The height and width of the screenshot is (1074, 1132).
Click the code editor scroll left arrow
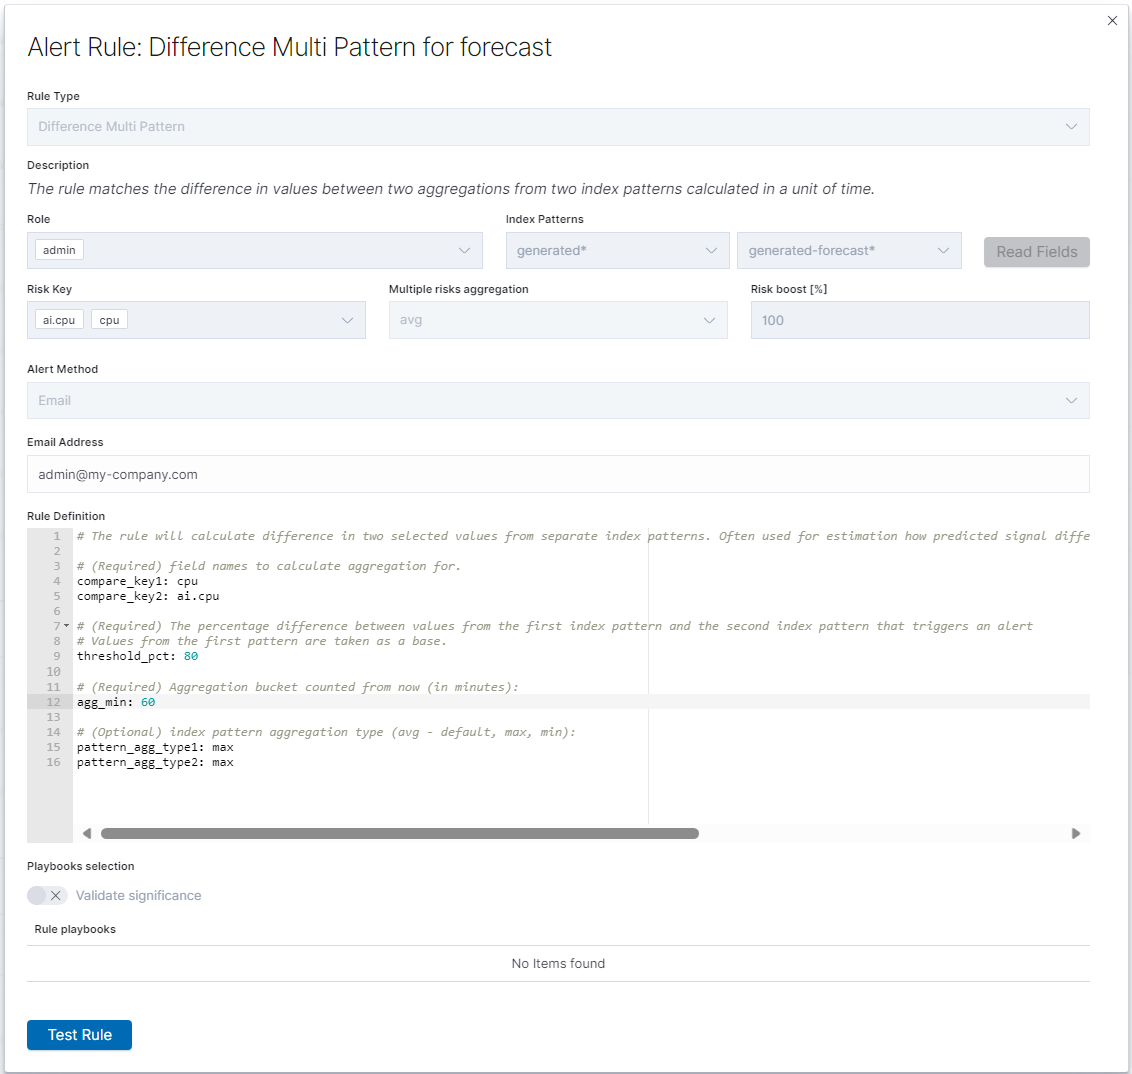click(x=87, y=834)
